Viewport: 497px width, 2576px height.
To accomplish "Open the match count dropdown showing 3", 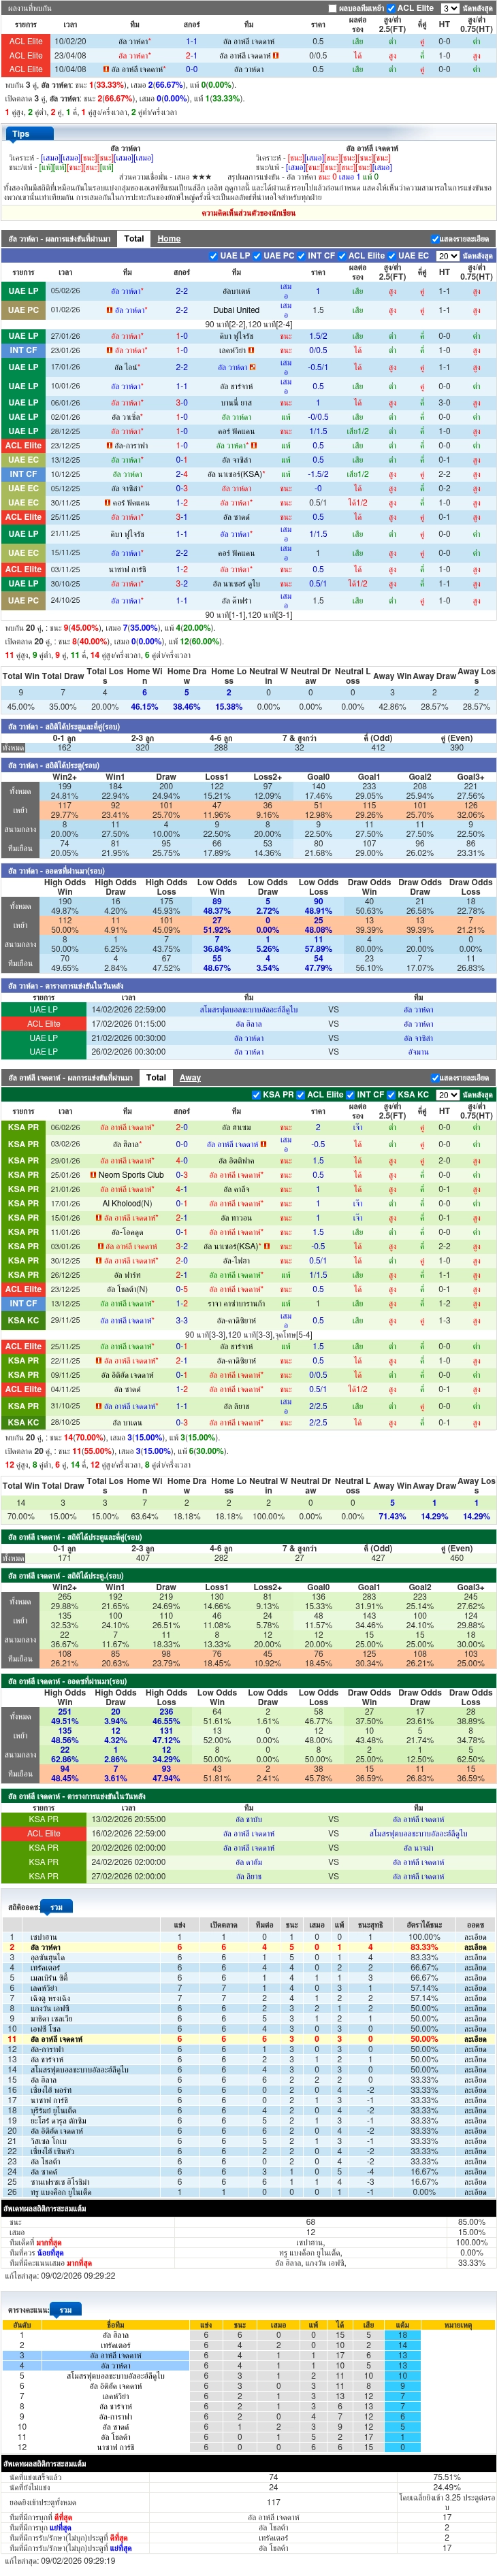I will click(x=450, y=8).
